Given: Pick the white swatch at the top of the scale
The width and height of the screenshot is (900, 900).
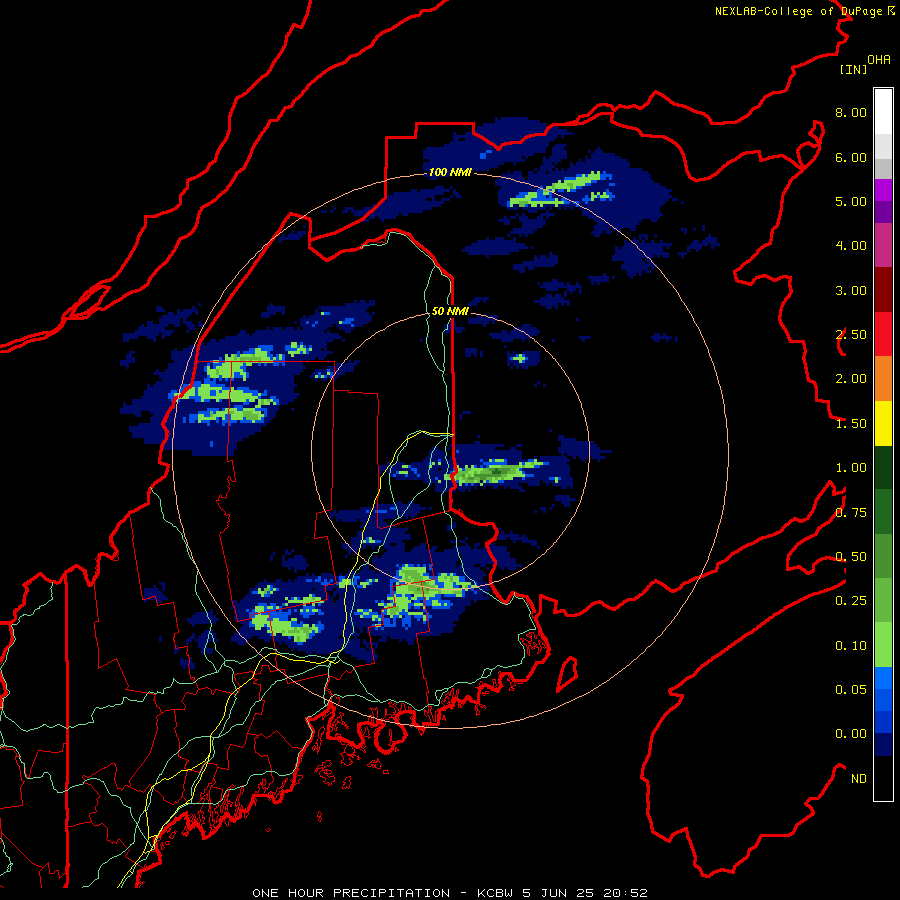Looking at the screenshot, I should pos(883,112).
